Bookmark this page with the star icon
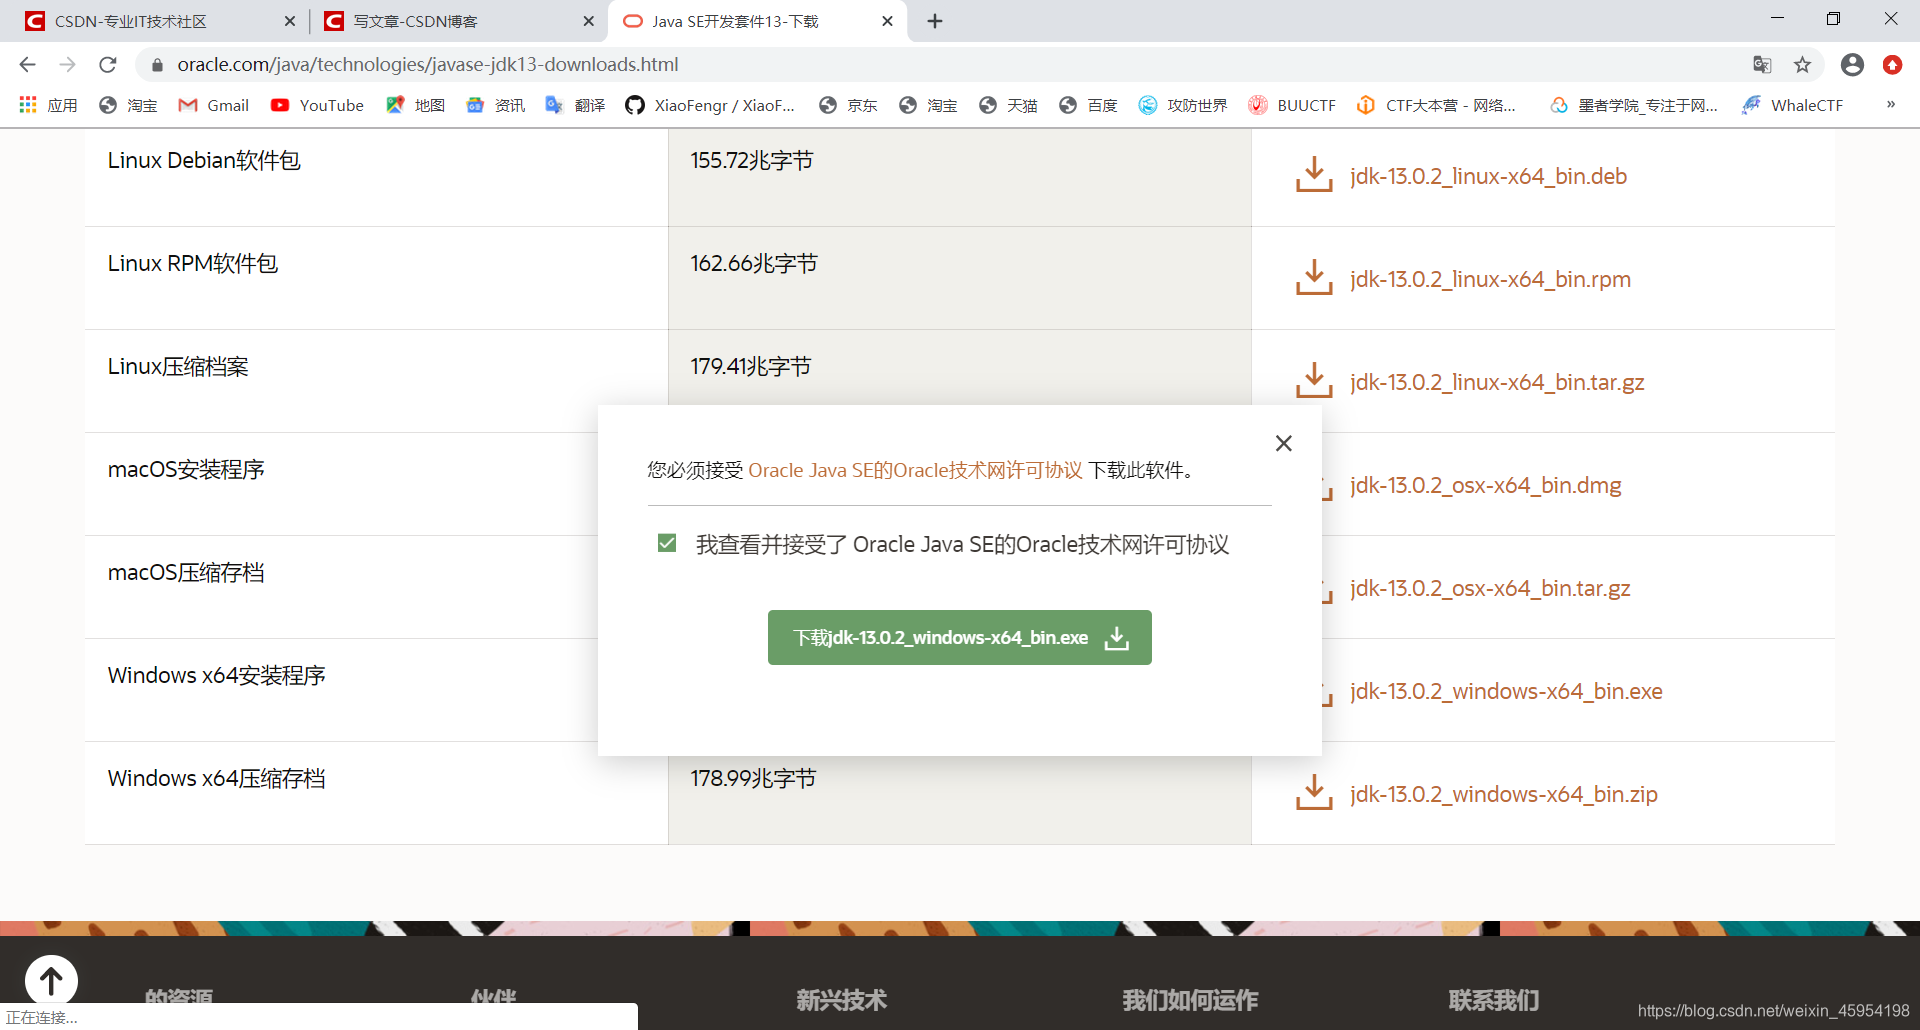 tap(1802, 64)
